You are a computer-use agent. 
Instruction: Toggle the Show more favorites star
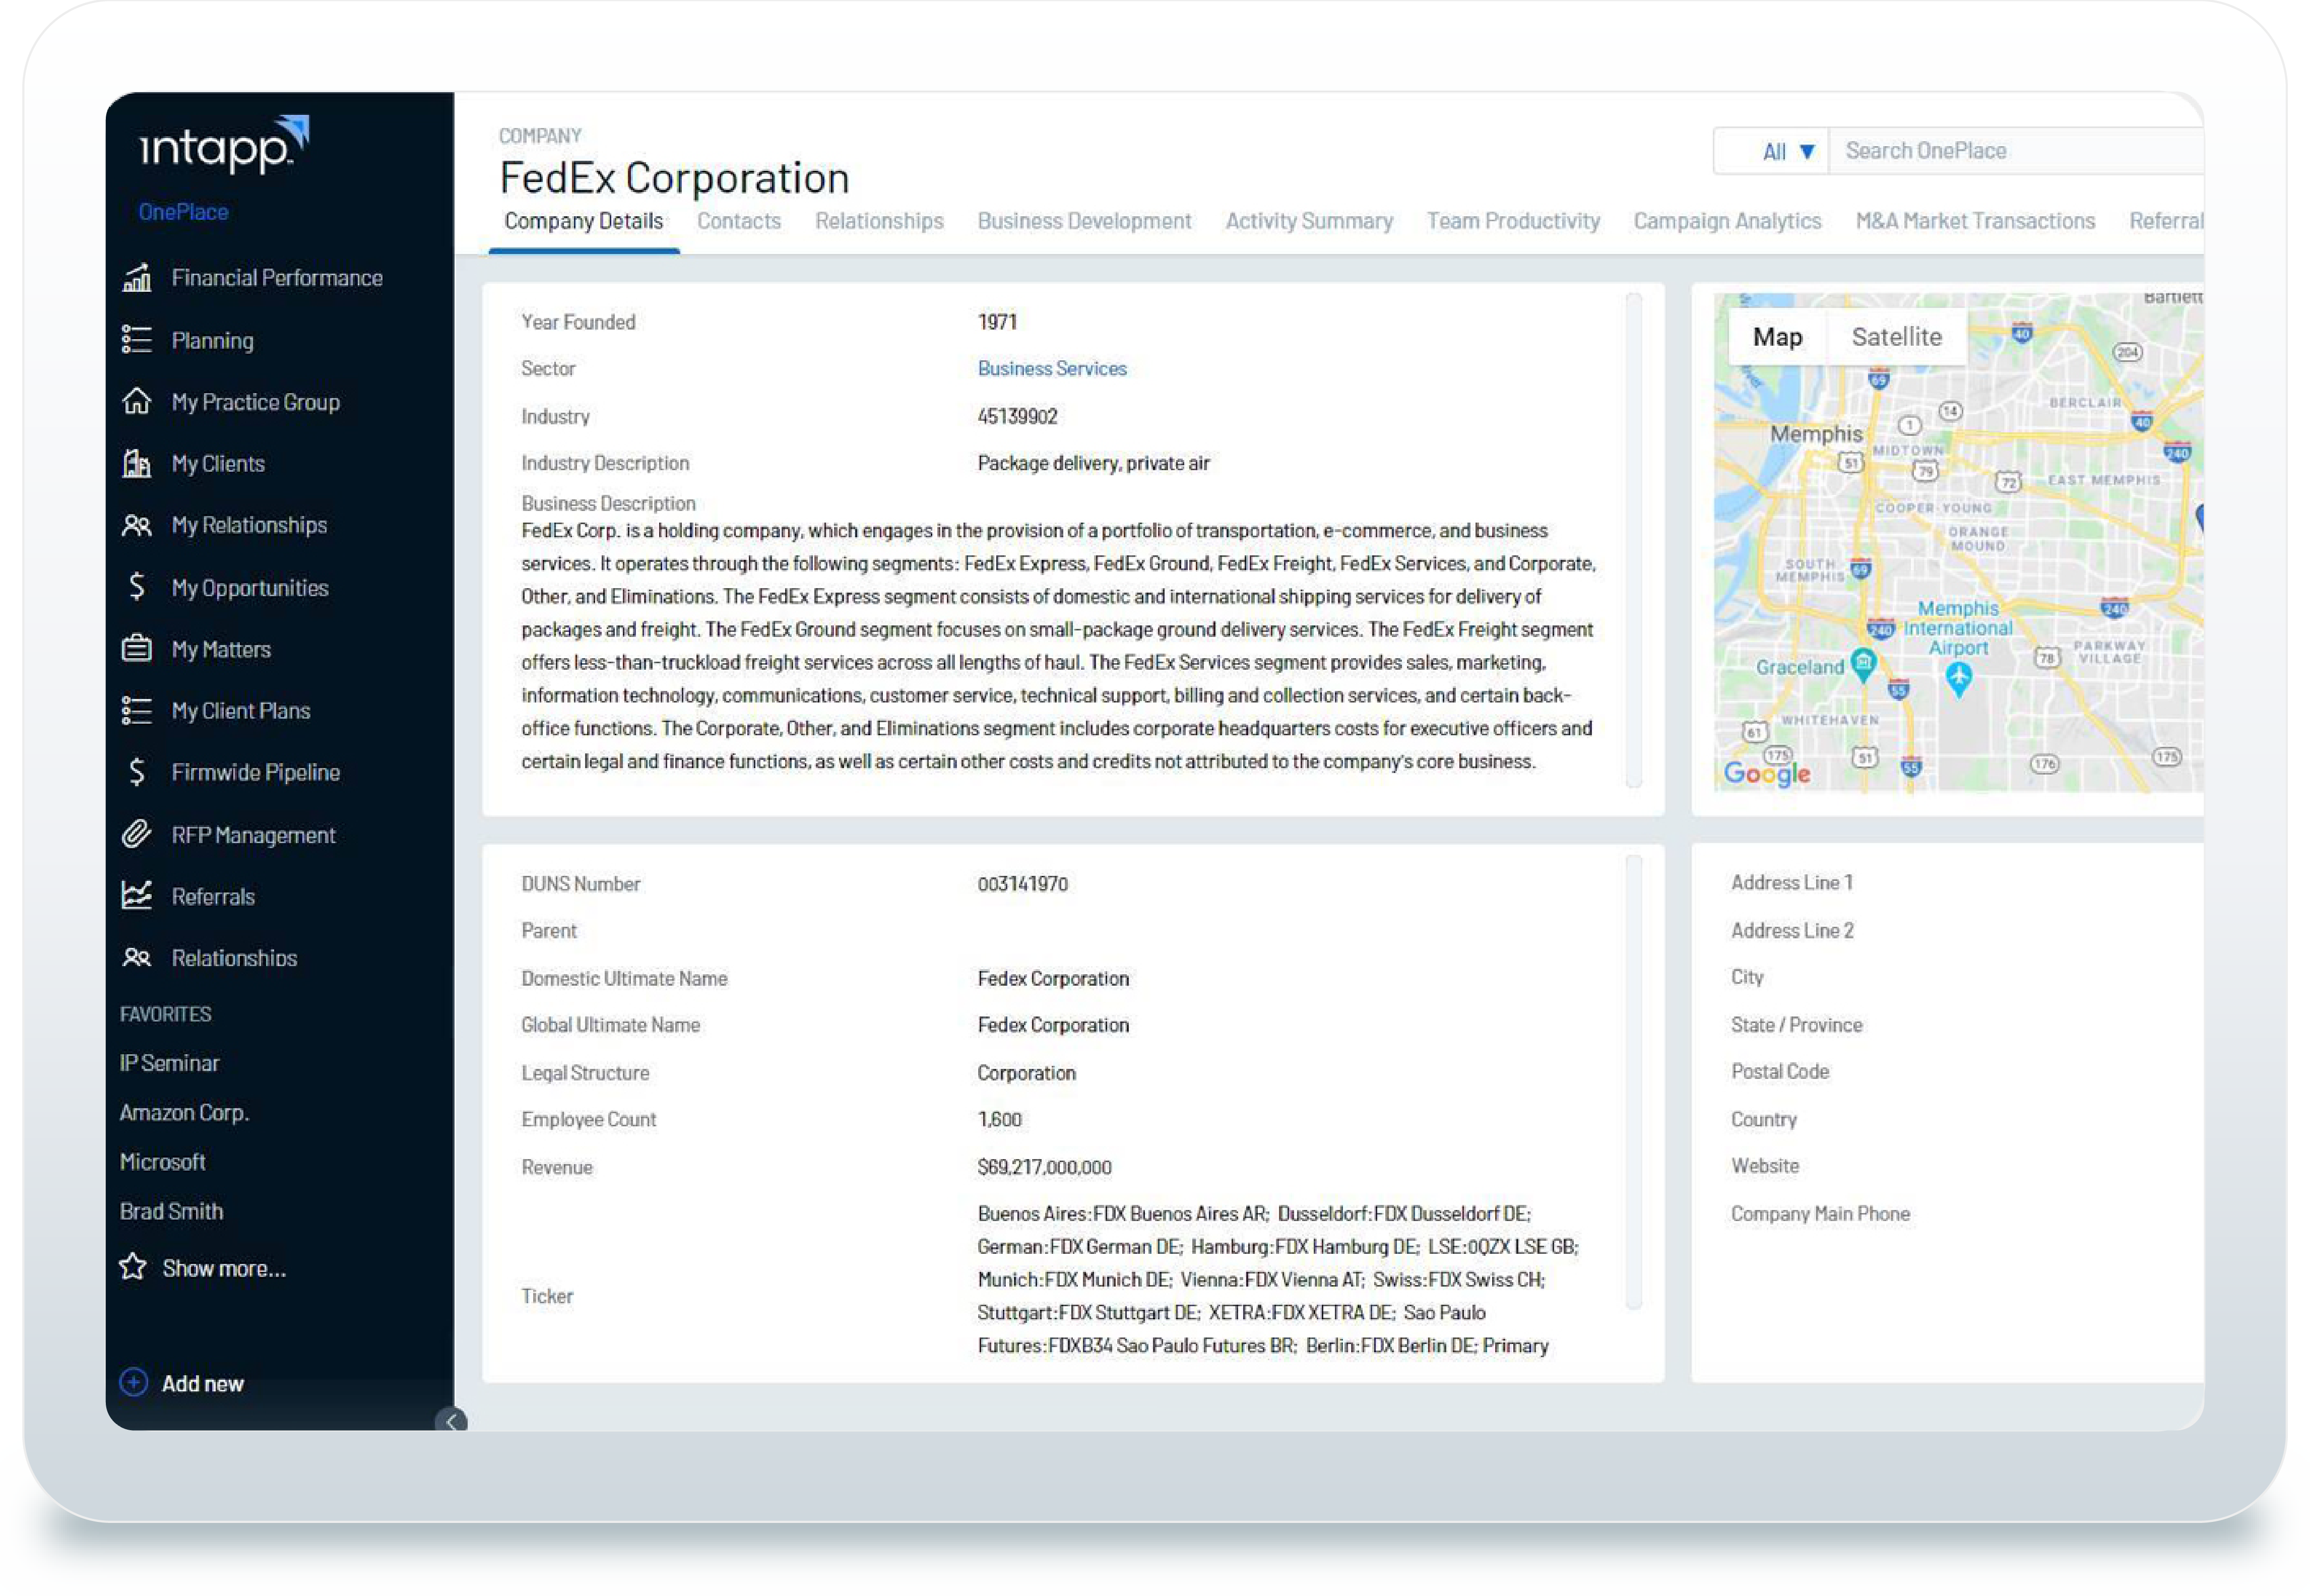click(134, 1267)
